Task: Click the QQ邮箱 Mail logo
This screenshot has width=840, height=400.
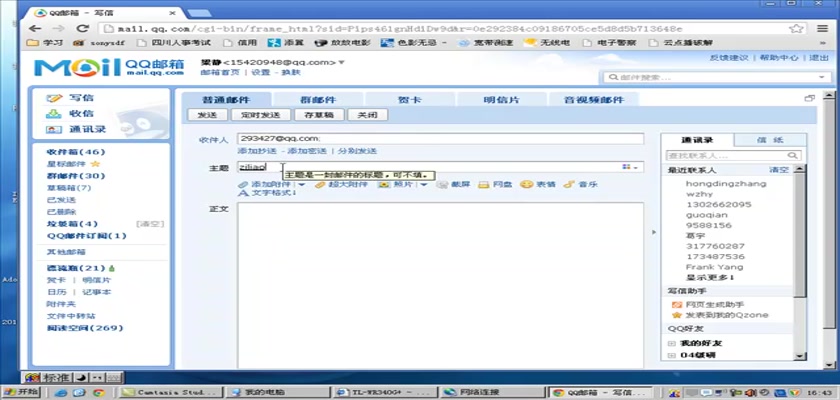Action: (x=109, y=68)
